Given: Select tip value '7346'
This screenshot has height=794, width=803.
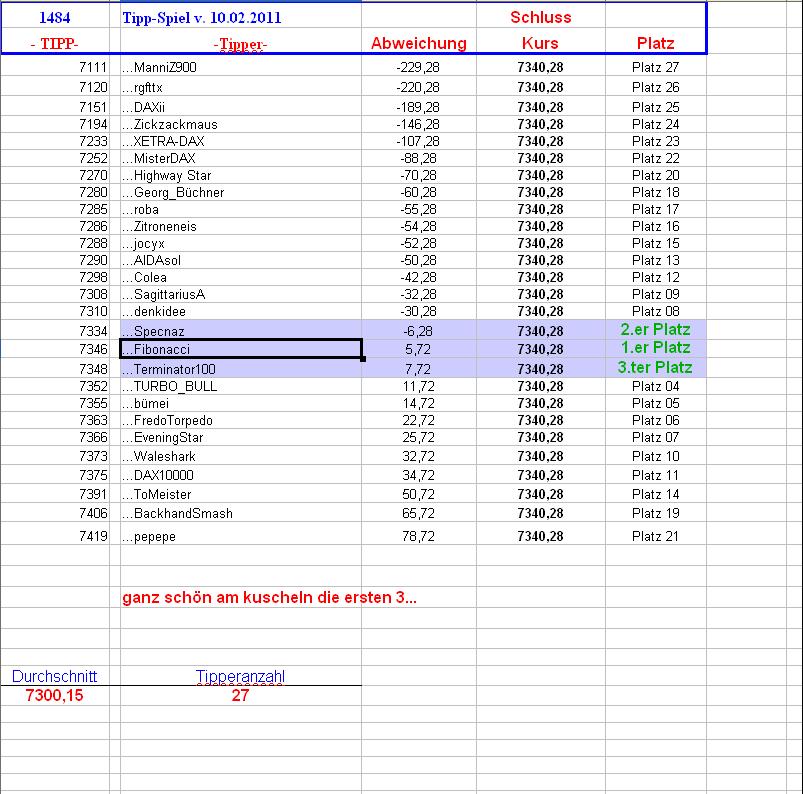Looking at the screenshot, I should click(x=93, y=349).
